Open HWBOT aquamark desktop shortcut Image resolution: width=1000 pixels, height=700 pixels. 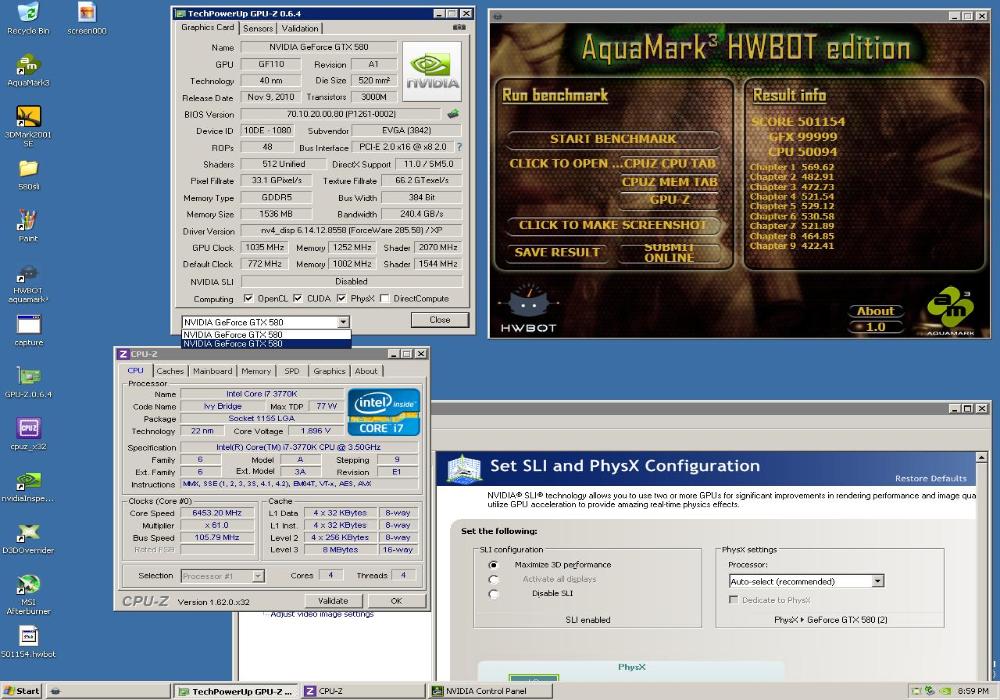pyautogui.click(x=28, y=284)
